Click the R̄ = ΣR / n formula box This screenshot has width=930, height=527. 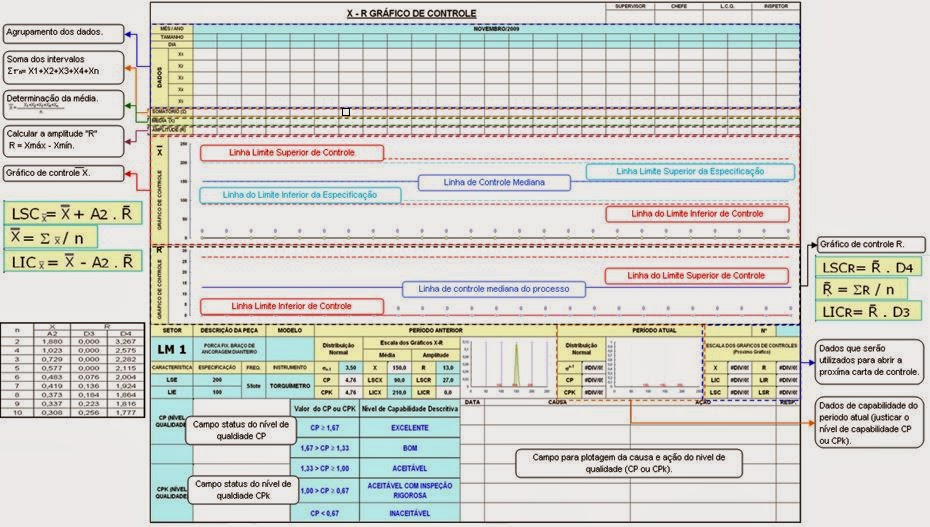861,289
